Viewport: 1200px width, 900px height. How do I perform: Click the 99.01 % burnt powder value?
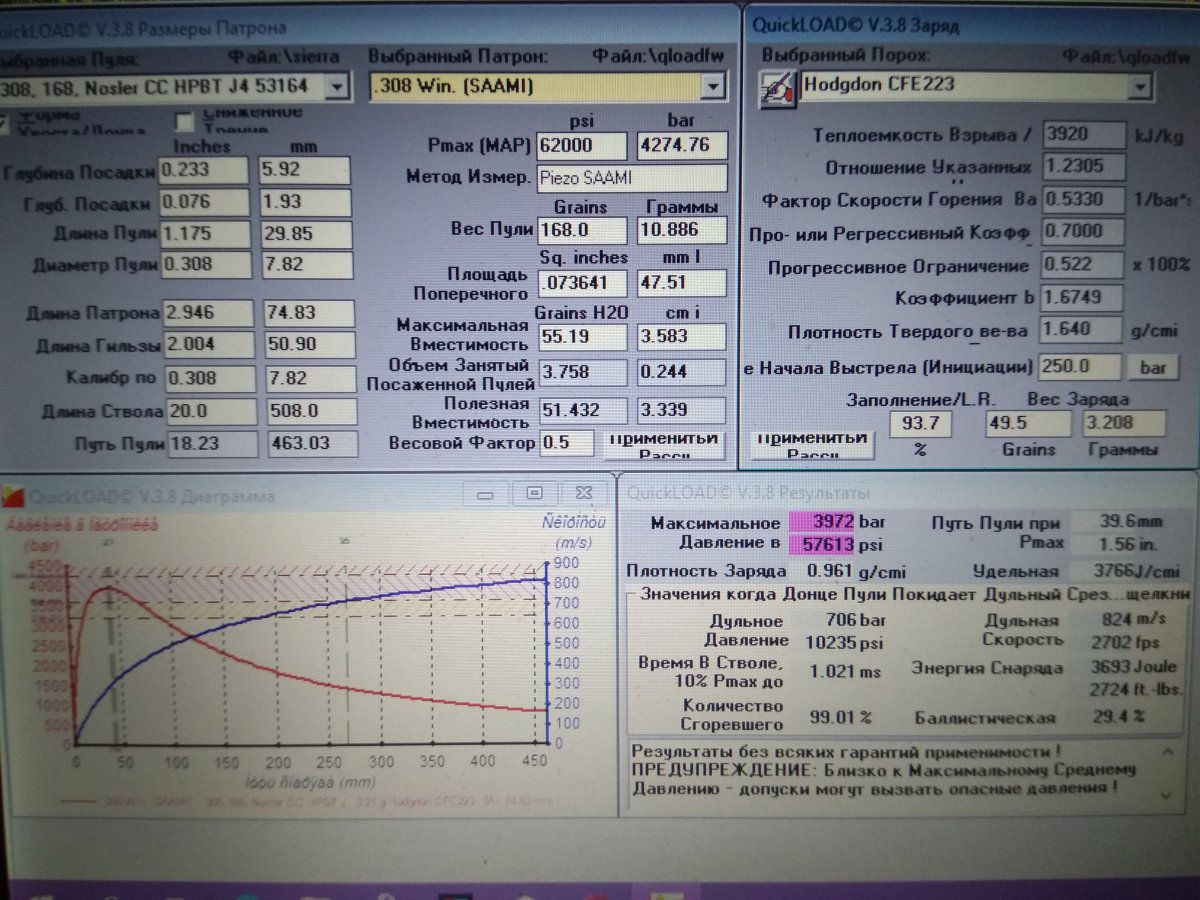(x=841, y=717)
